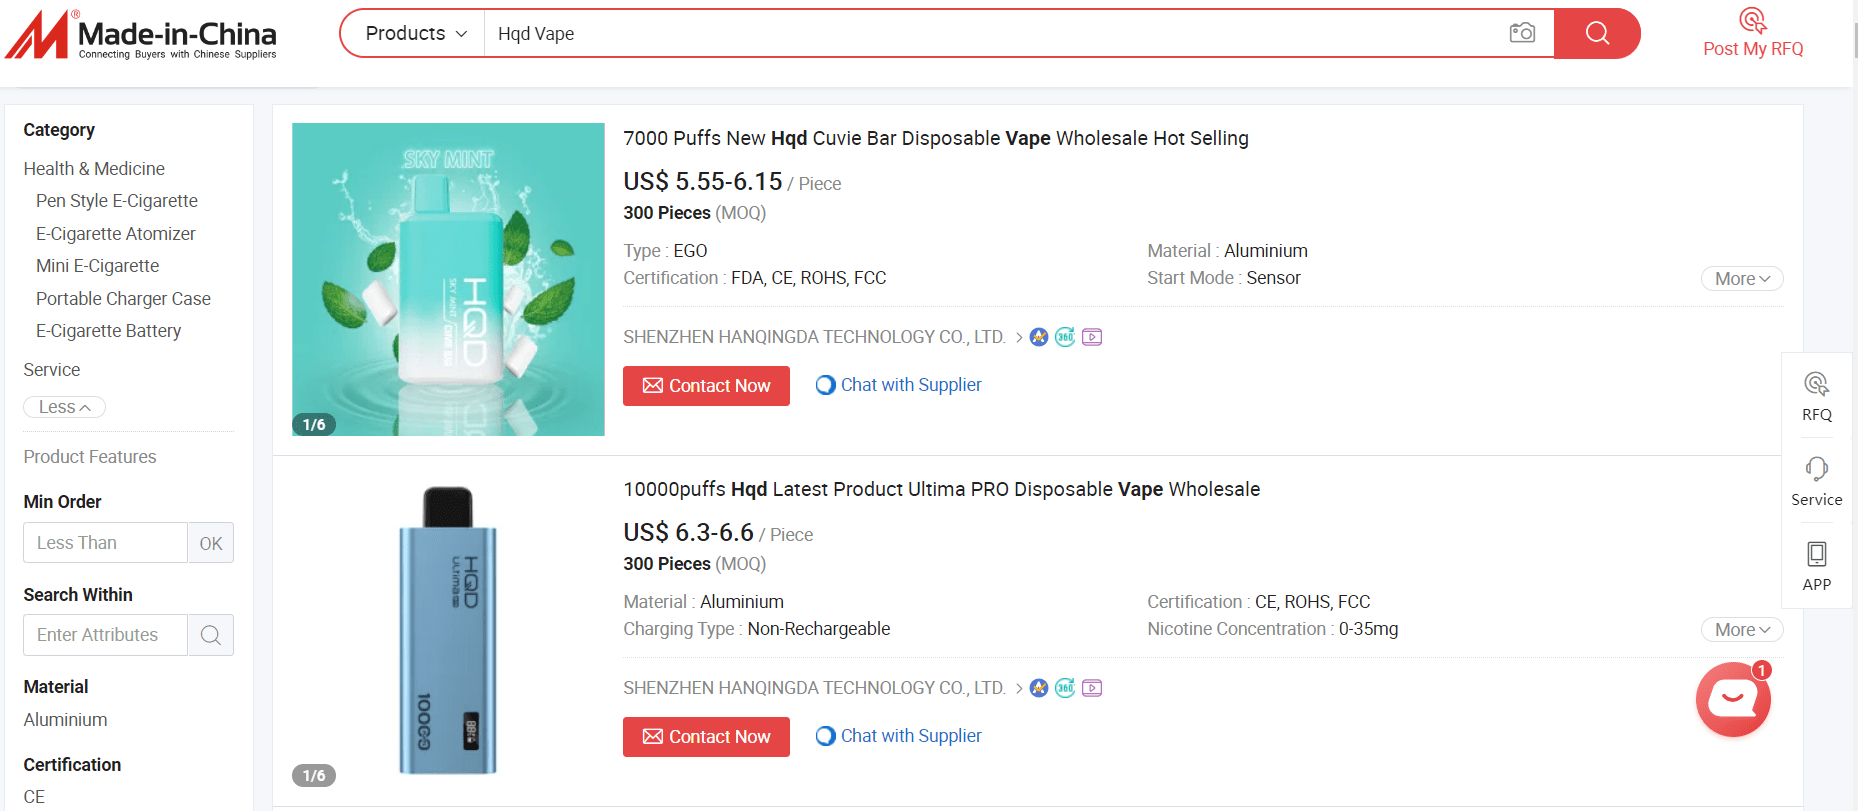The height and width of the screenshot is (811, 1858).
Task: Filter by CE certification
Action: coord(34,797)
